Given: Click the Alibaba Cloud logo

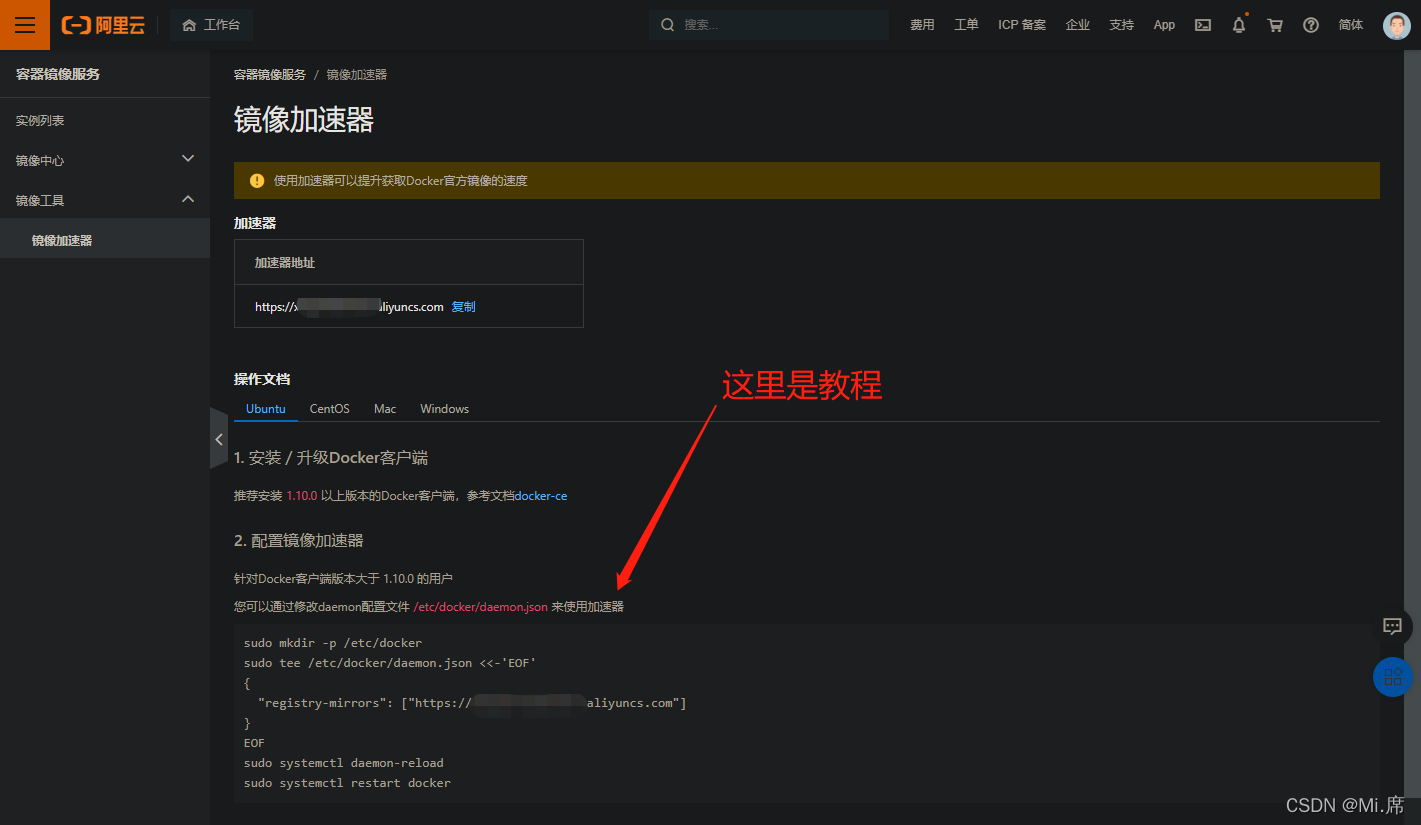Looking at the screenshot, I should tap(103, 25).
